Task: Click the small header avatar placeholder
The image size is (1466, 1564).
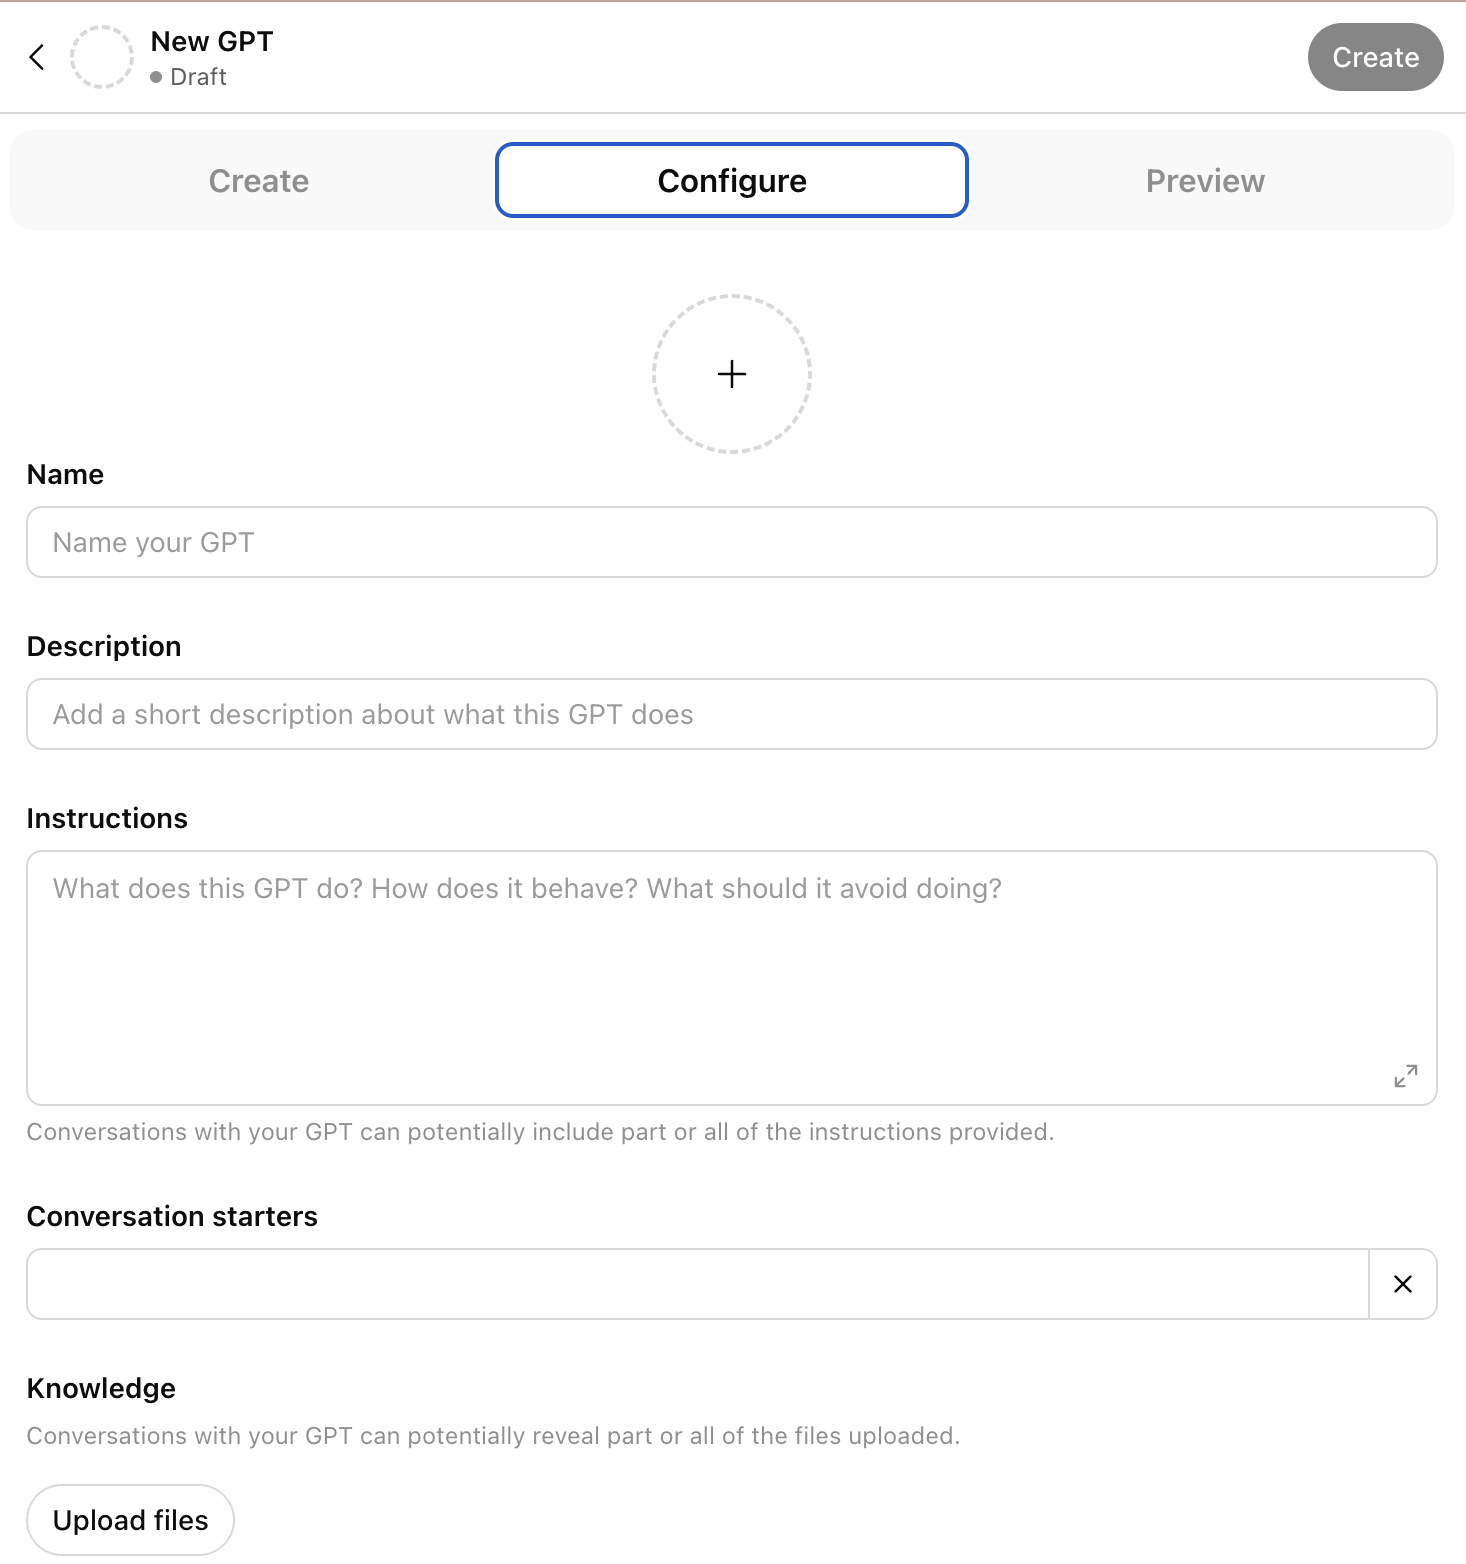Action: pyautogui.click(x=101, y=57)
